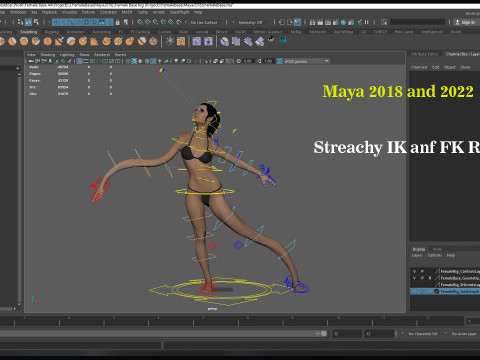This screenshot has width=480, height=360.
Task: Click select camera icon in panel toolbar
Action: [x=31, y=61]
